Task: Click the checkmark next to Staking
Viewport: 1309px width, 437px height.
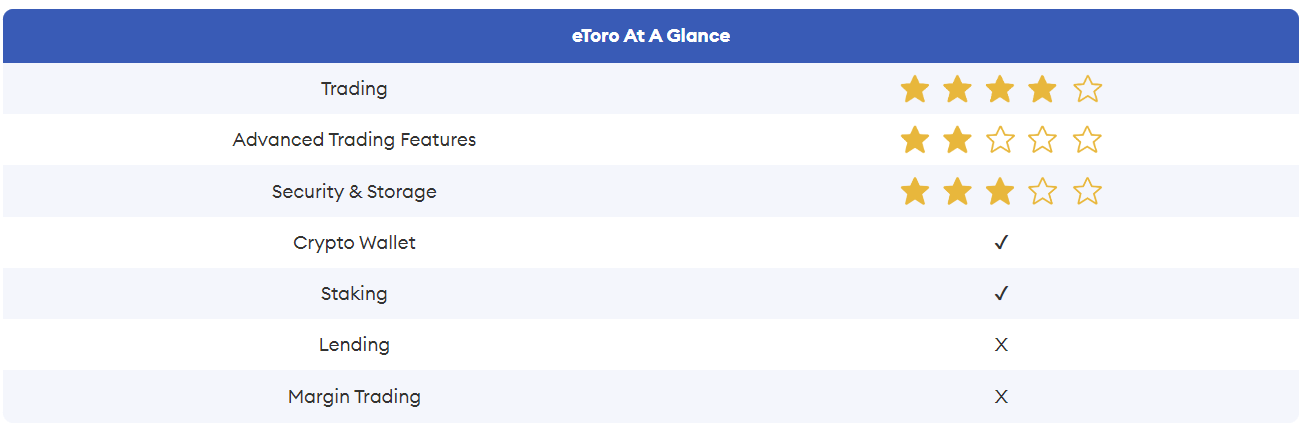Action: [1001, 294]
